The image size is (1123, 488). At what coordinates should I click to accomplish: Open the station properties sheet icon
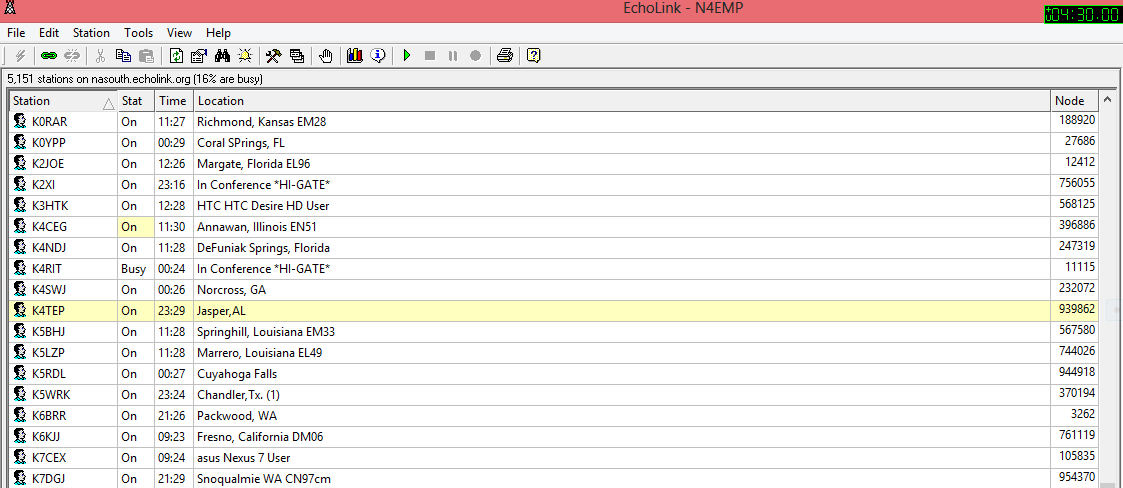(x=198, y=55)
